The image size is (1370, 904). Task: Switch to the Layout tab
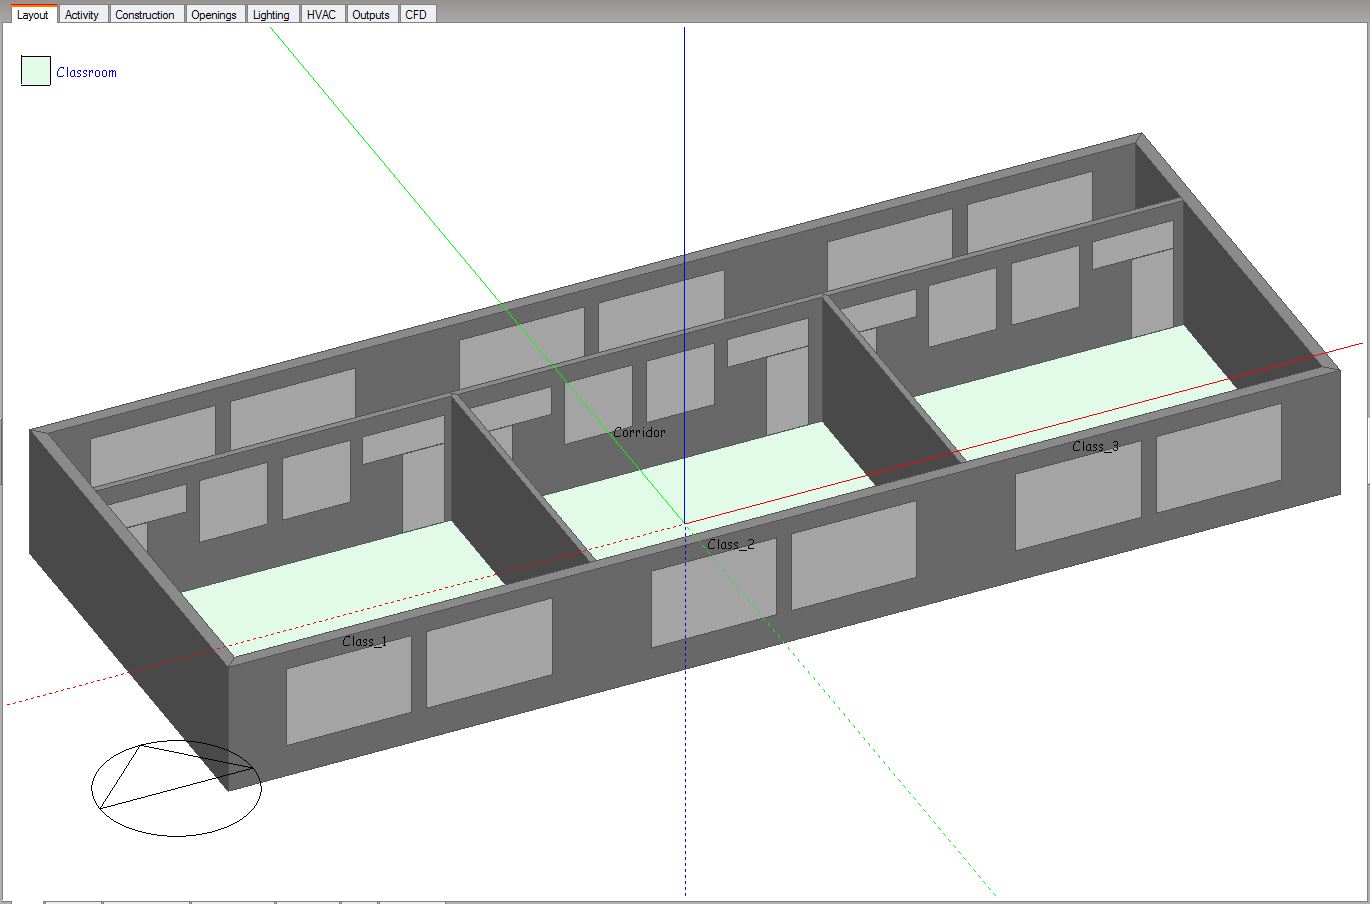point(32,15)
